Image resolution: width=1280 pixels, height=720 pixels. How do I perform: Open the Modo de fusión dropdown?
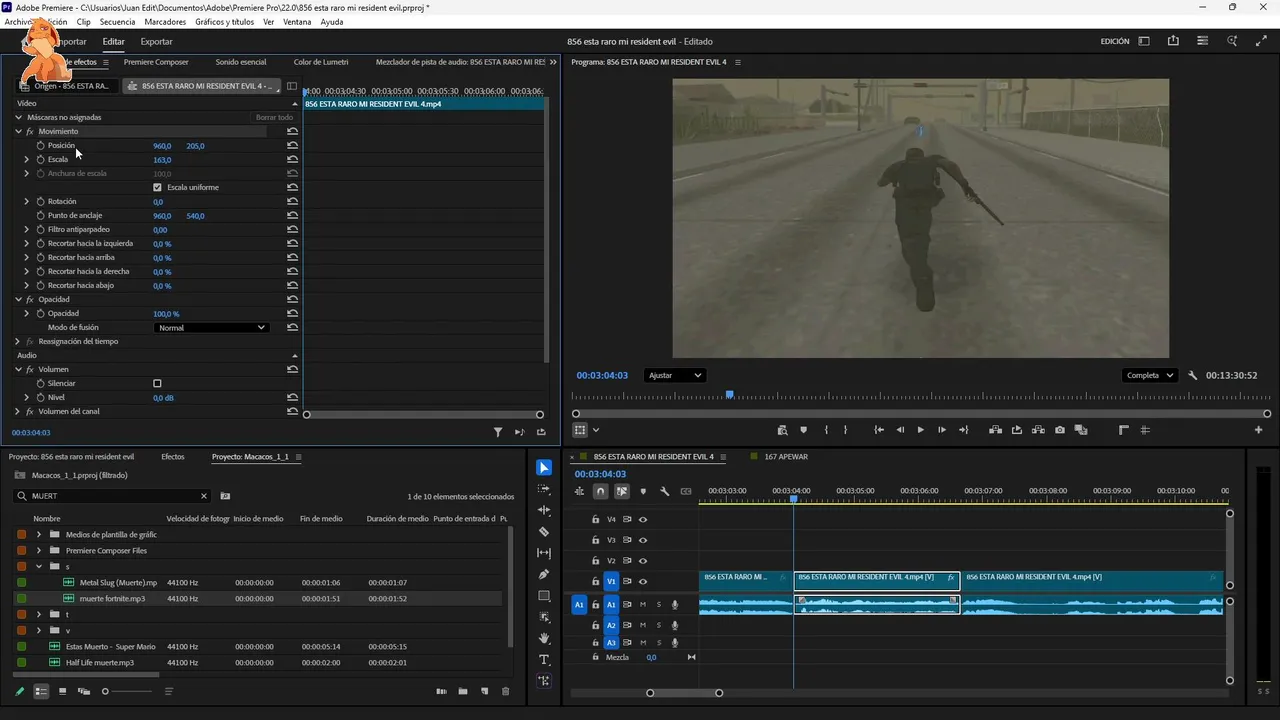(212, 328)
